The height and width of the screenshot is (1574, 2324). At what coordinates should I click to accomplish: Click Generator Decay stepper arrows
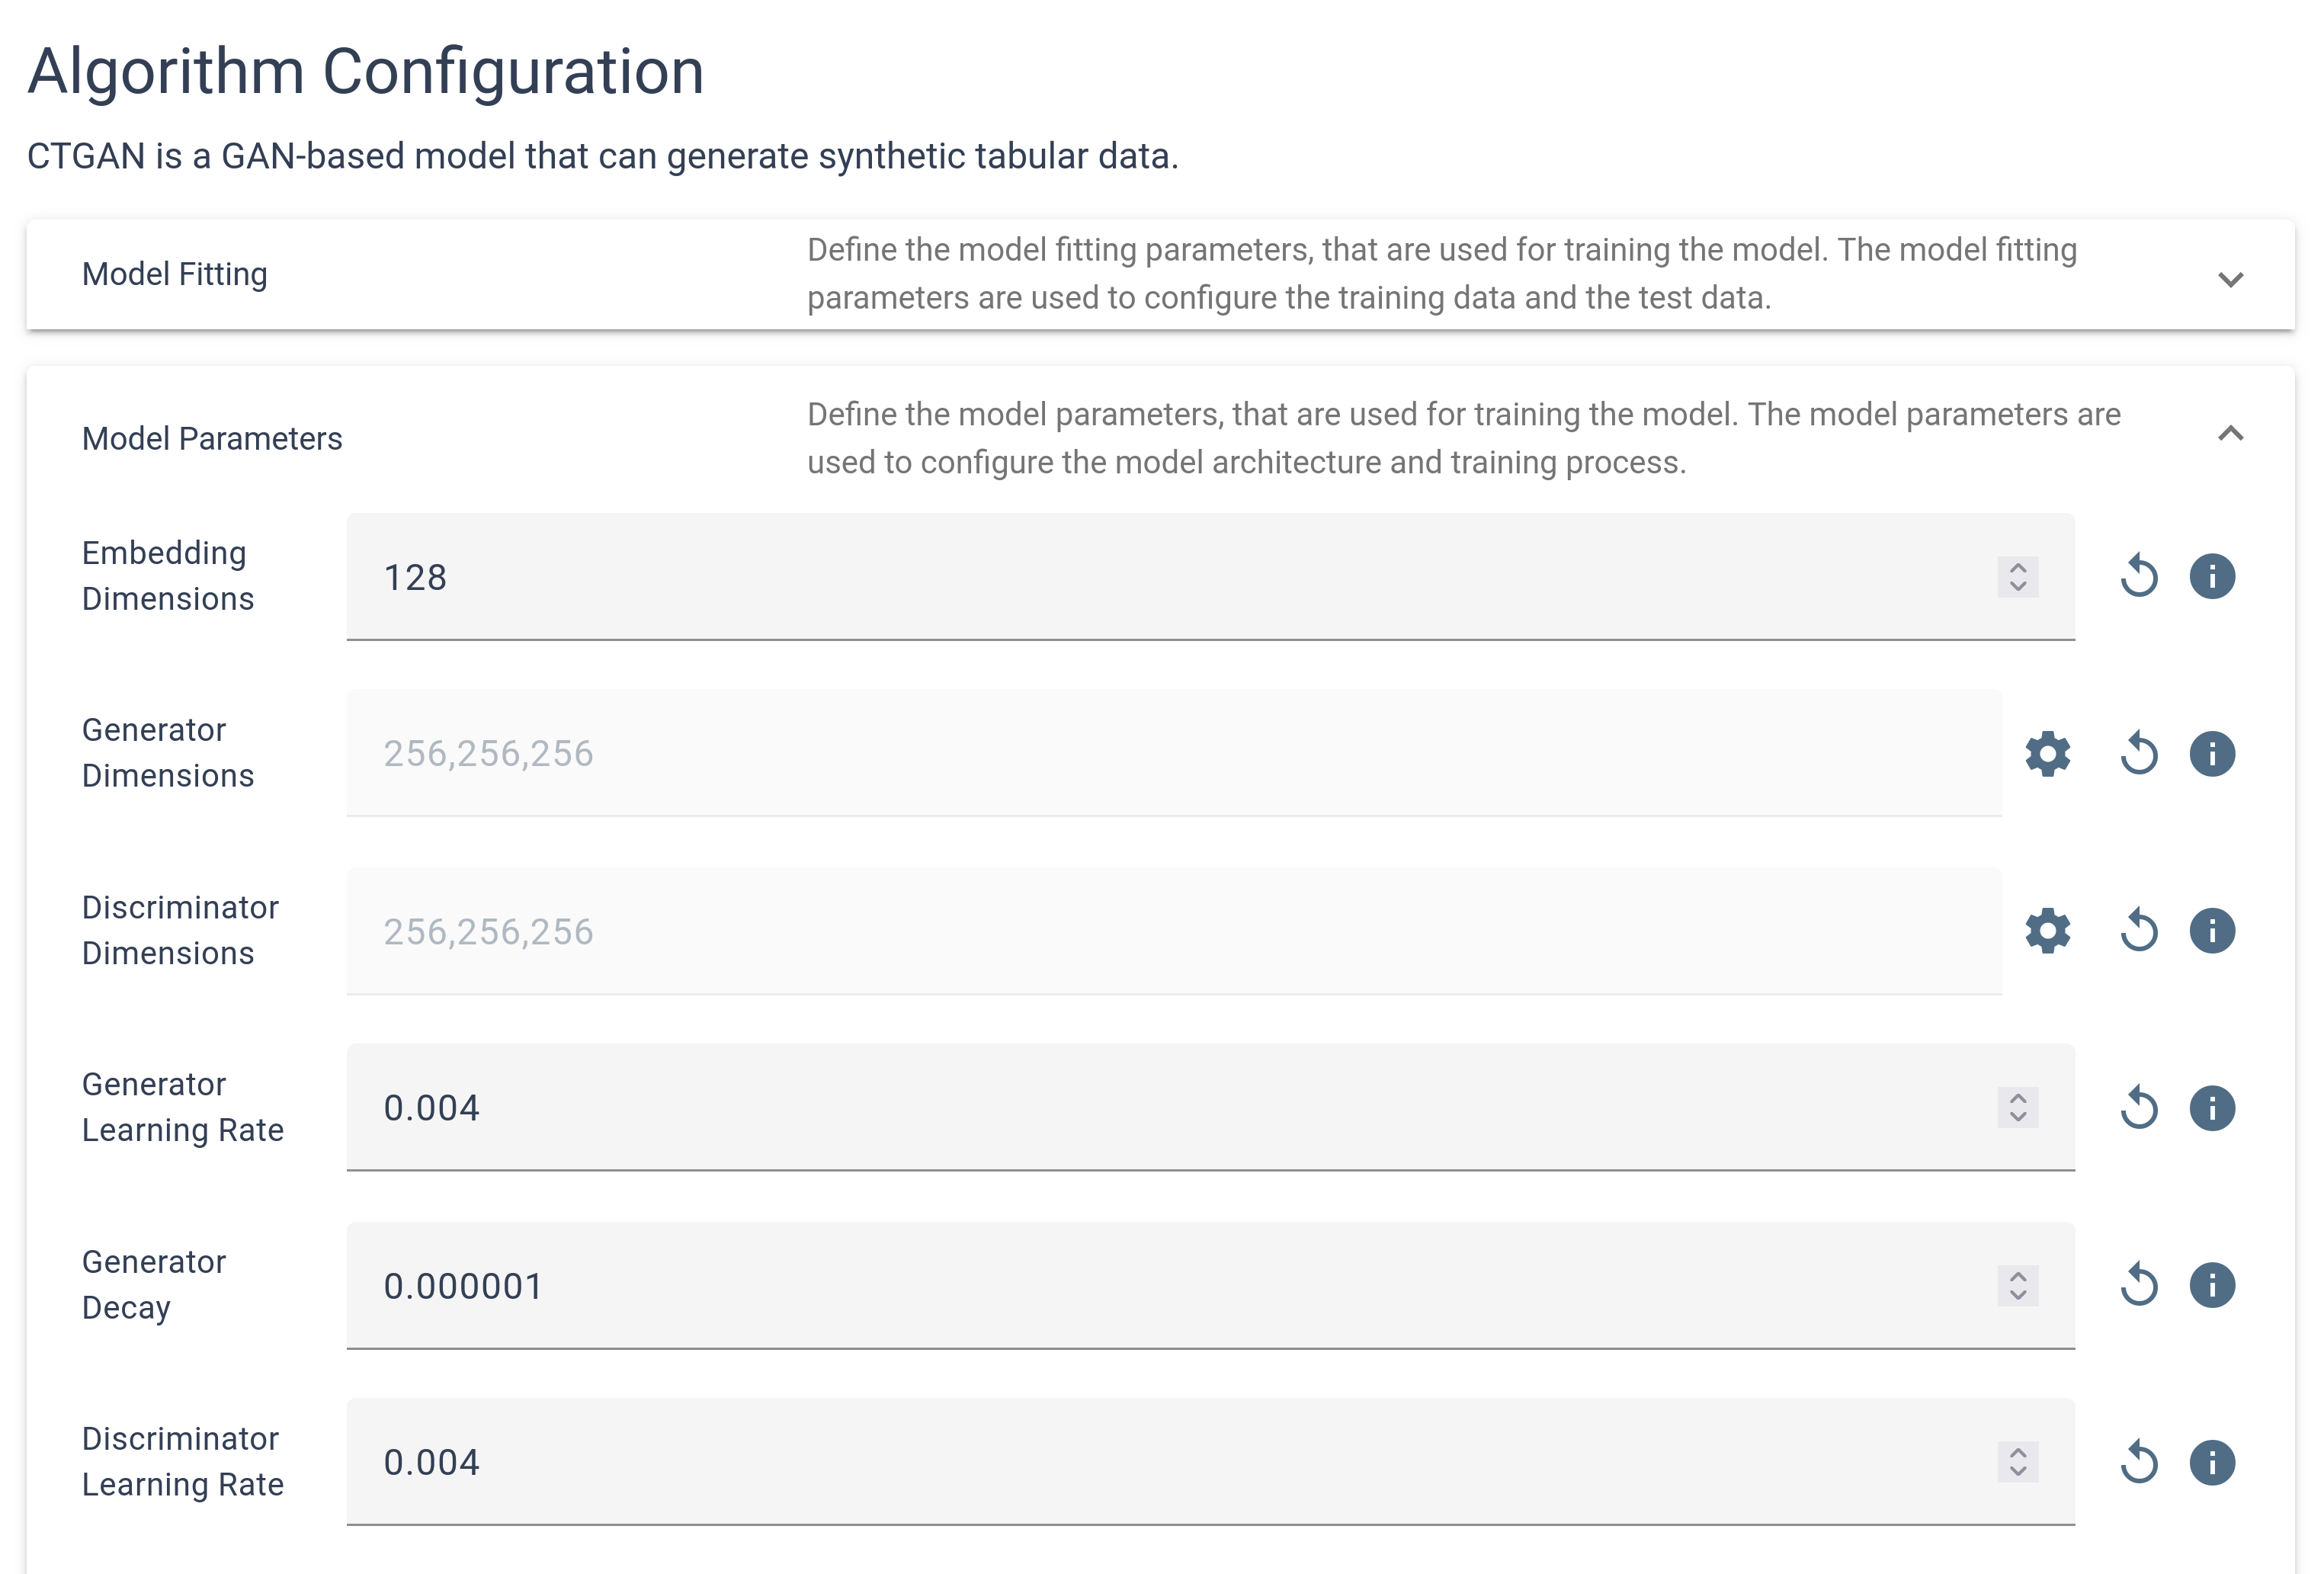pyautogui.click(x=2017, y=1286)
